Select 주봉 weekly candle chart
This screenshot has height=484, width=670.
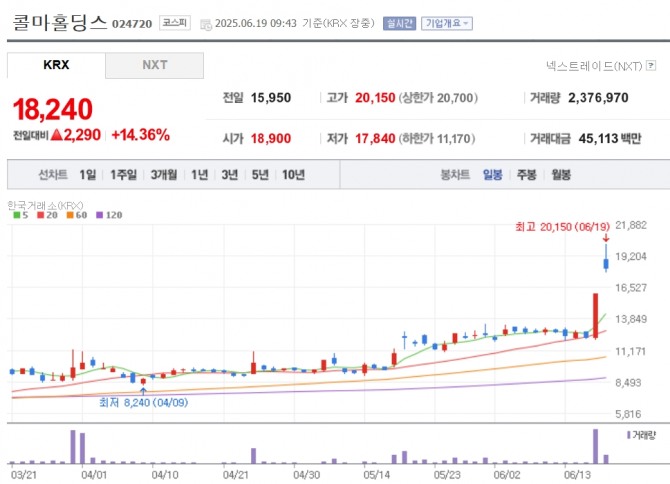point(526,174)
